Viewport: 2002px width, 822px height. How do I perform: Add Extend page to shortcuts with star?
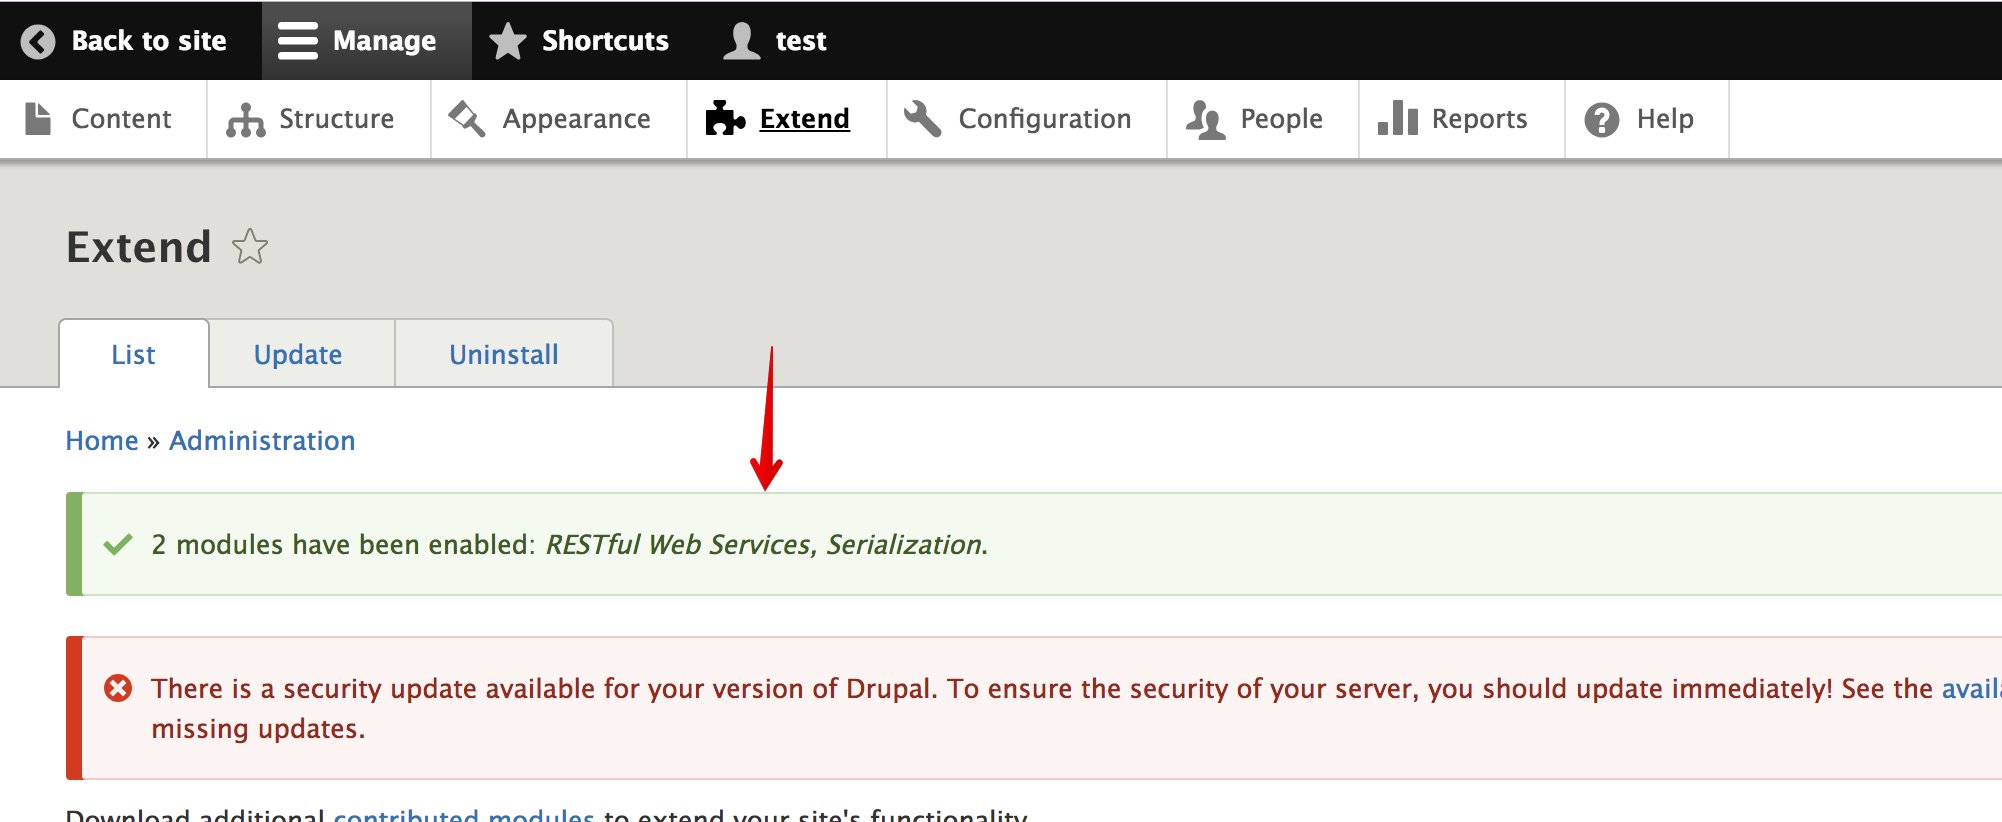coord(250,247)
